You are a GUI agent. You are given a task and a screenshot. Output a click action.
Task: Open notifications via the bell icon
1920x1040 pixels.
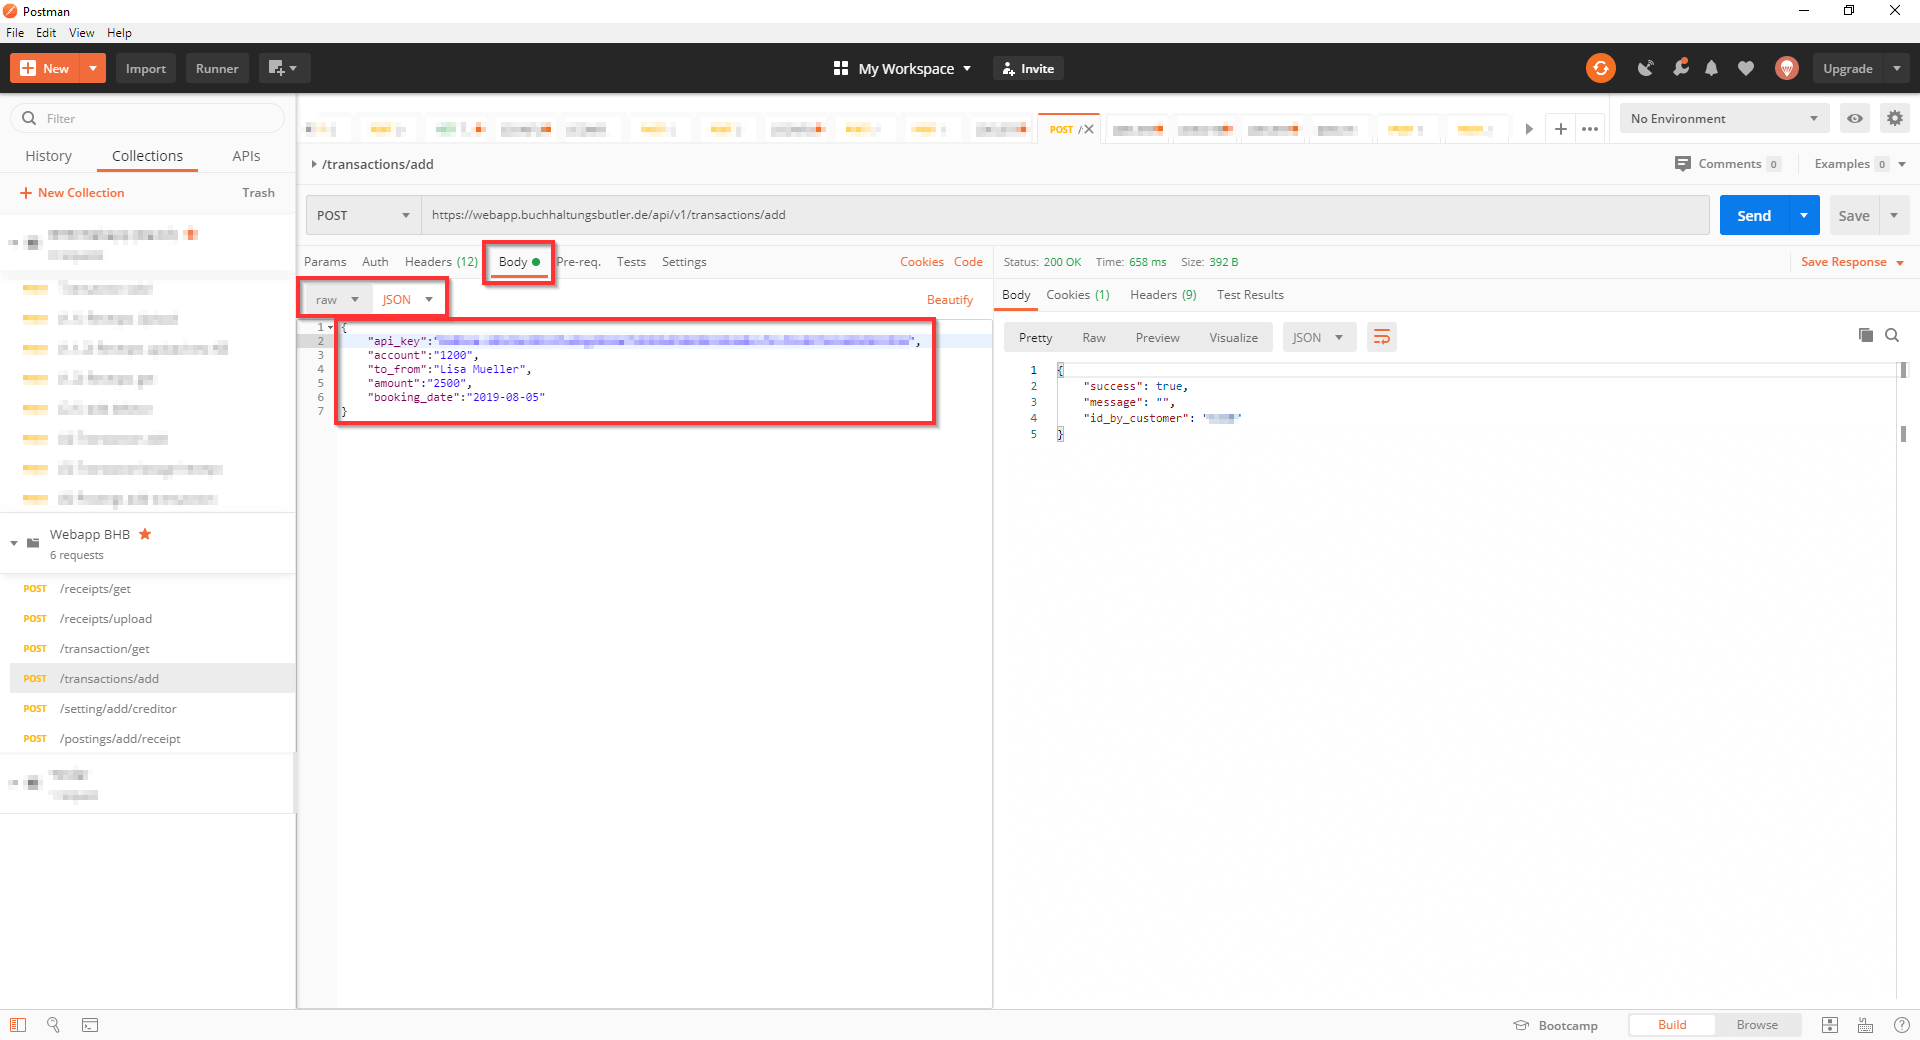click(1711, 68)
